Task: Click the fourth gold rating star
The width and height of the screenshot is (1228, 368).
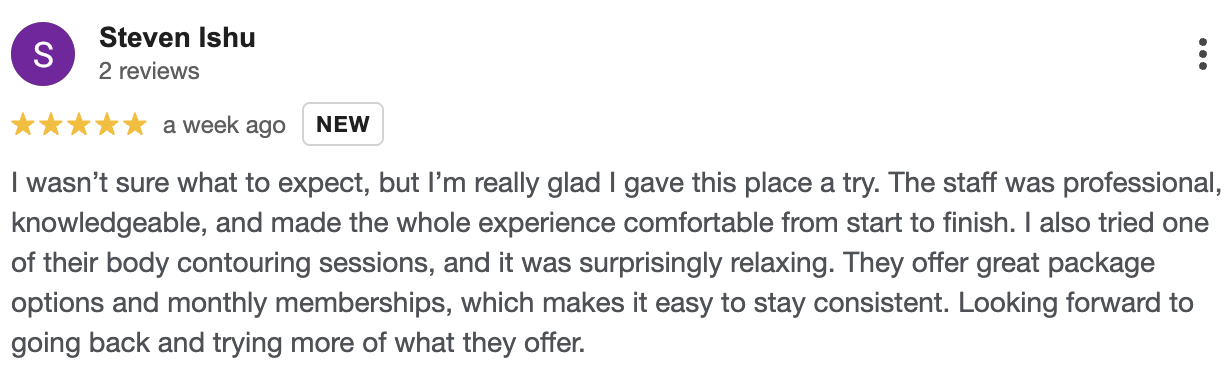Action: coord(107,125)
